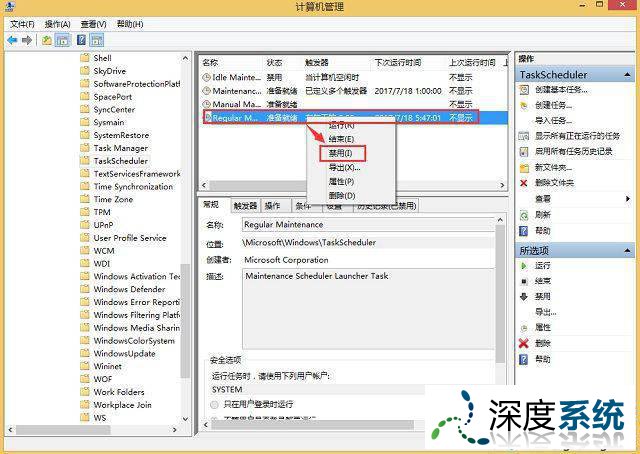
Task: Choose 属性(P) in the context menu
Action: [342, 182]
